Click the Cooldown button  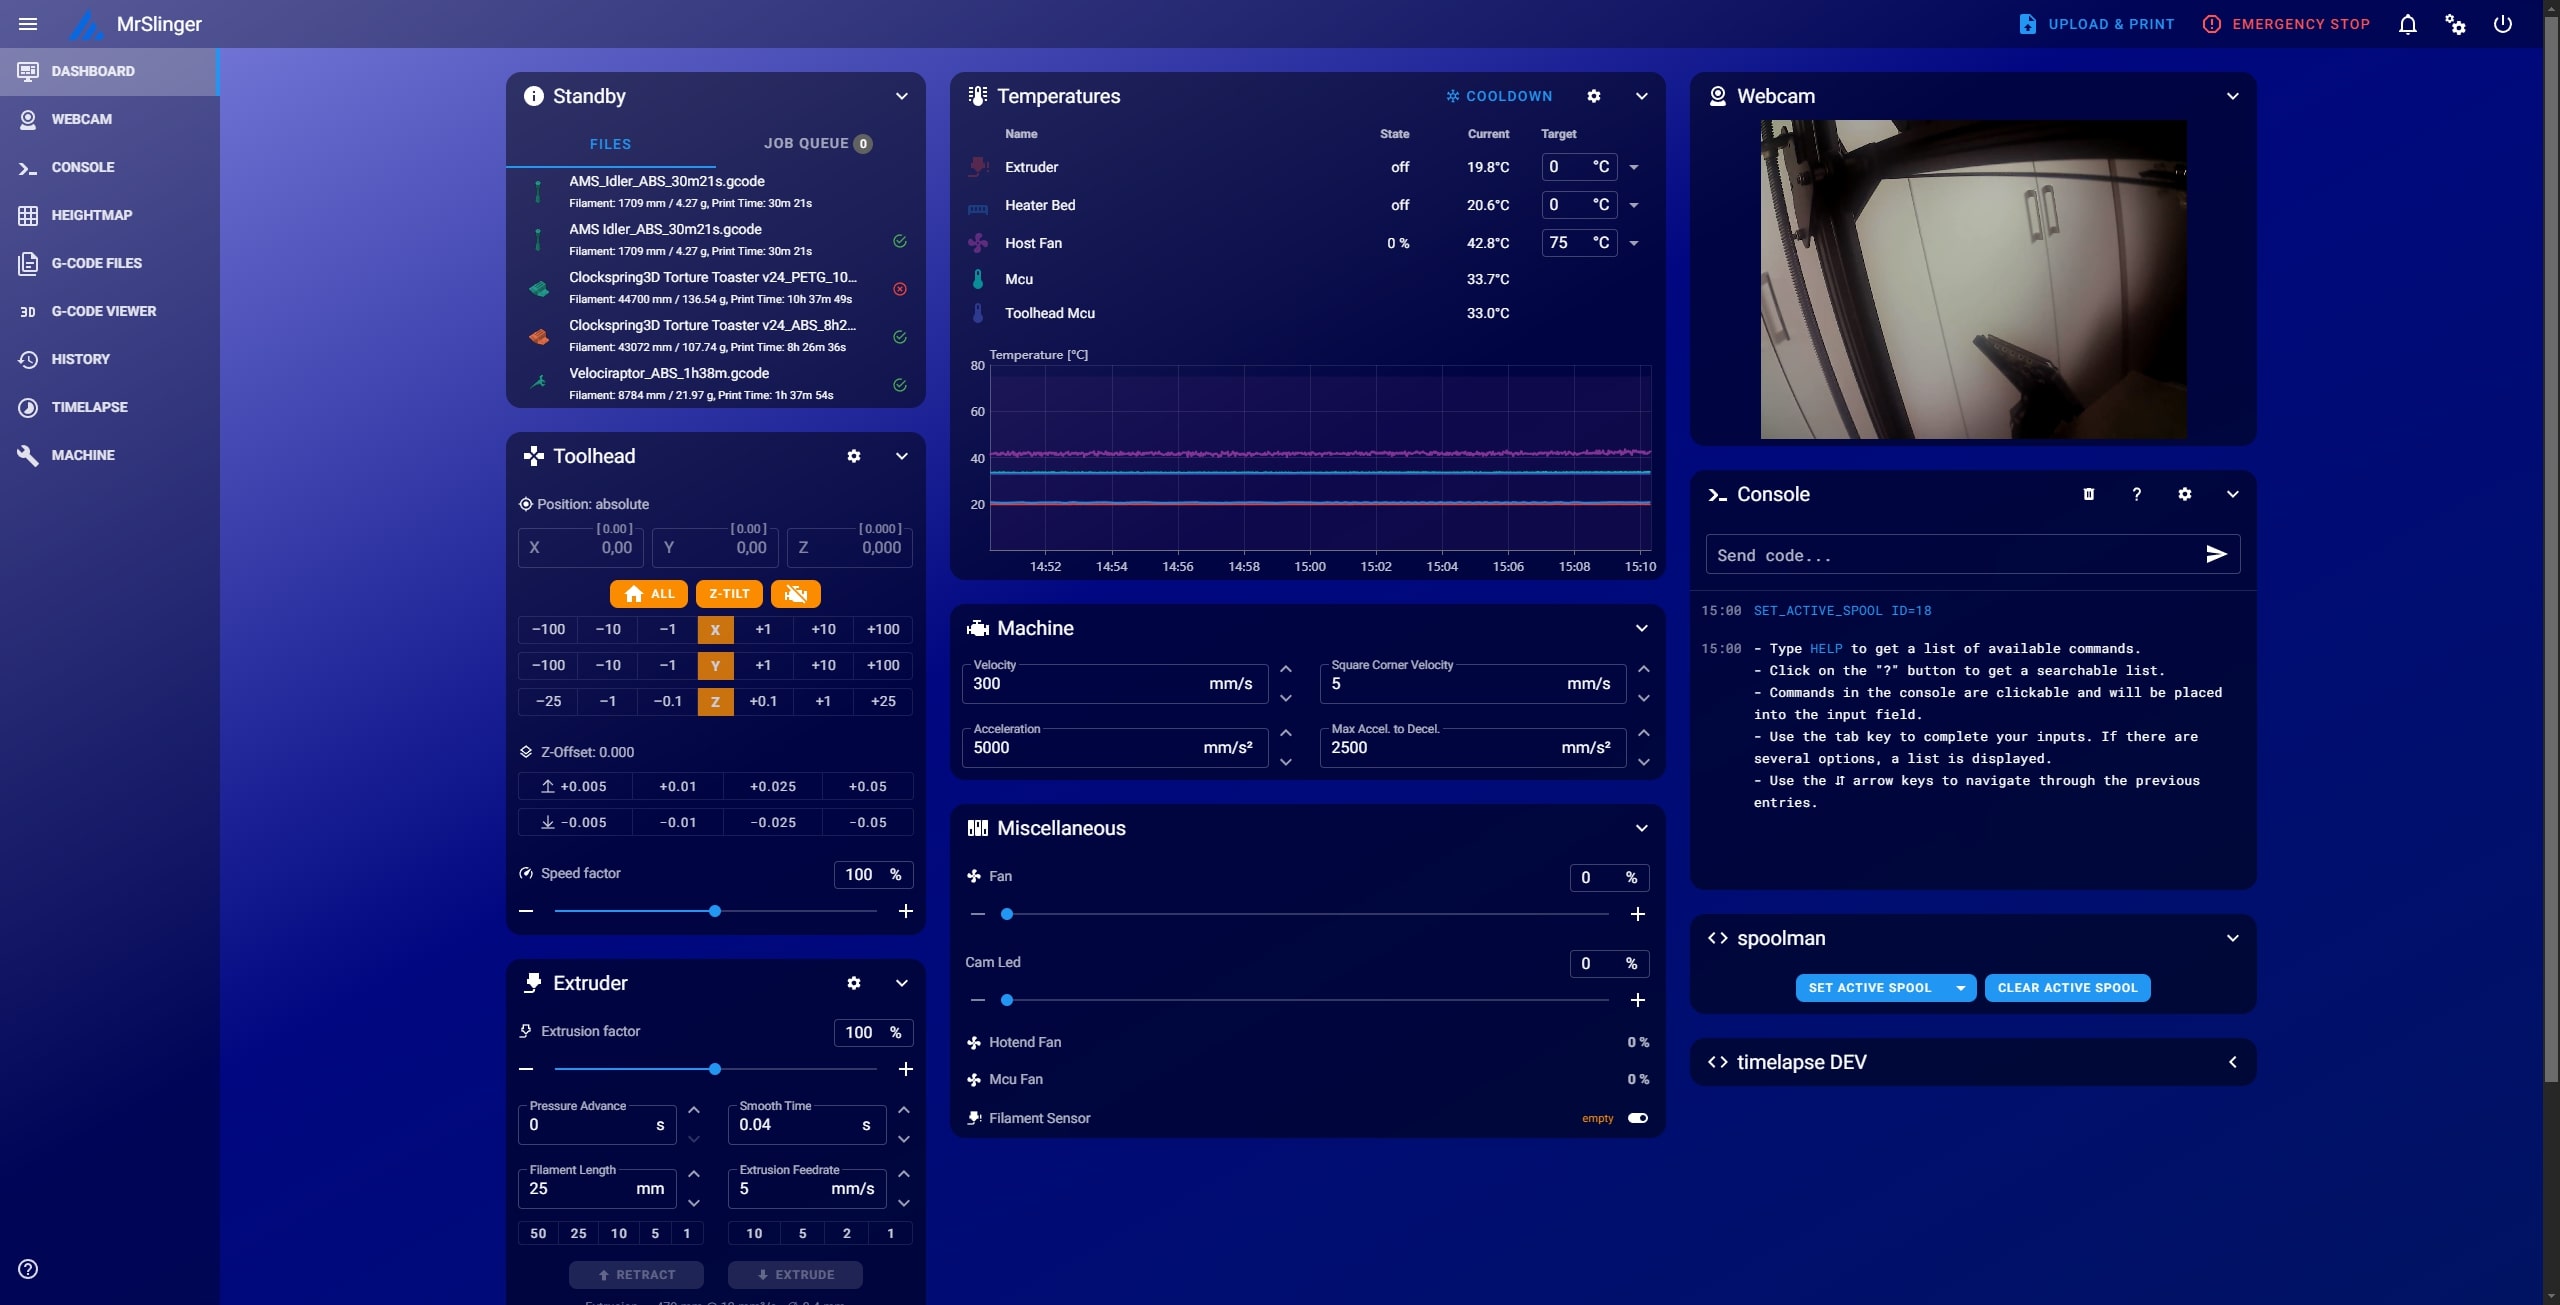(1499, 96)
